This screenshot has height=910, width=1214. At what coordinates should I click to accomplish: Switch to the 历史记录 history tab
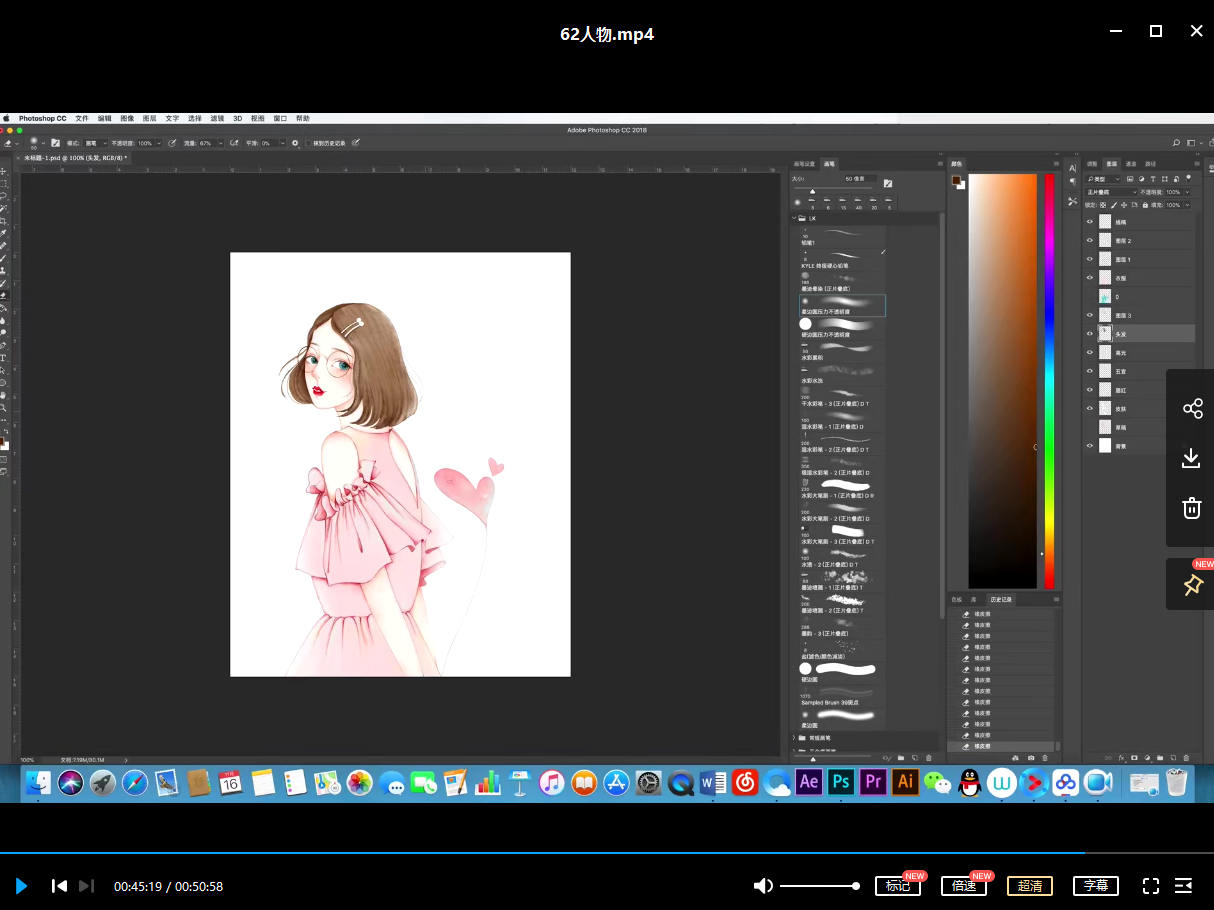tap(1001, 600)
